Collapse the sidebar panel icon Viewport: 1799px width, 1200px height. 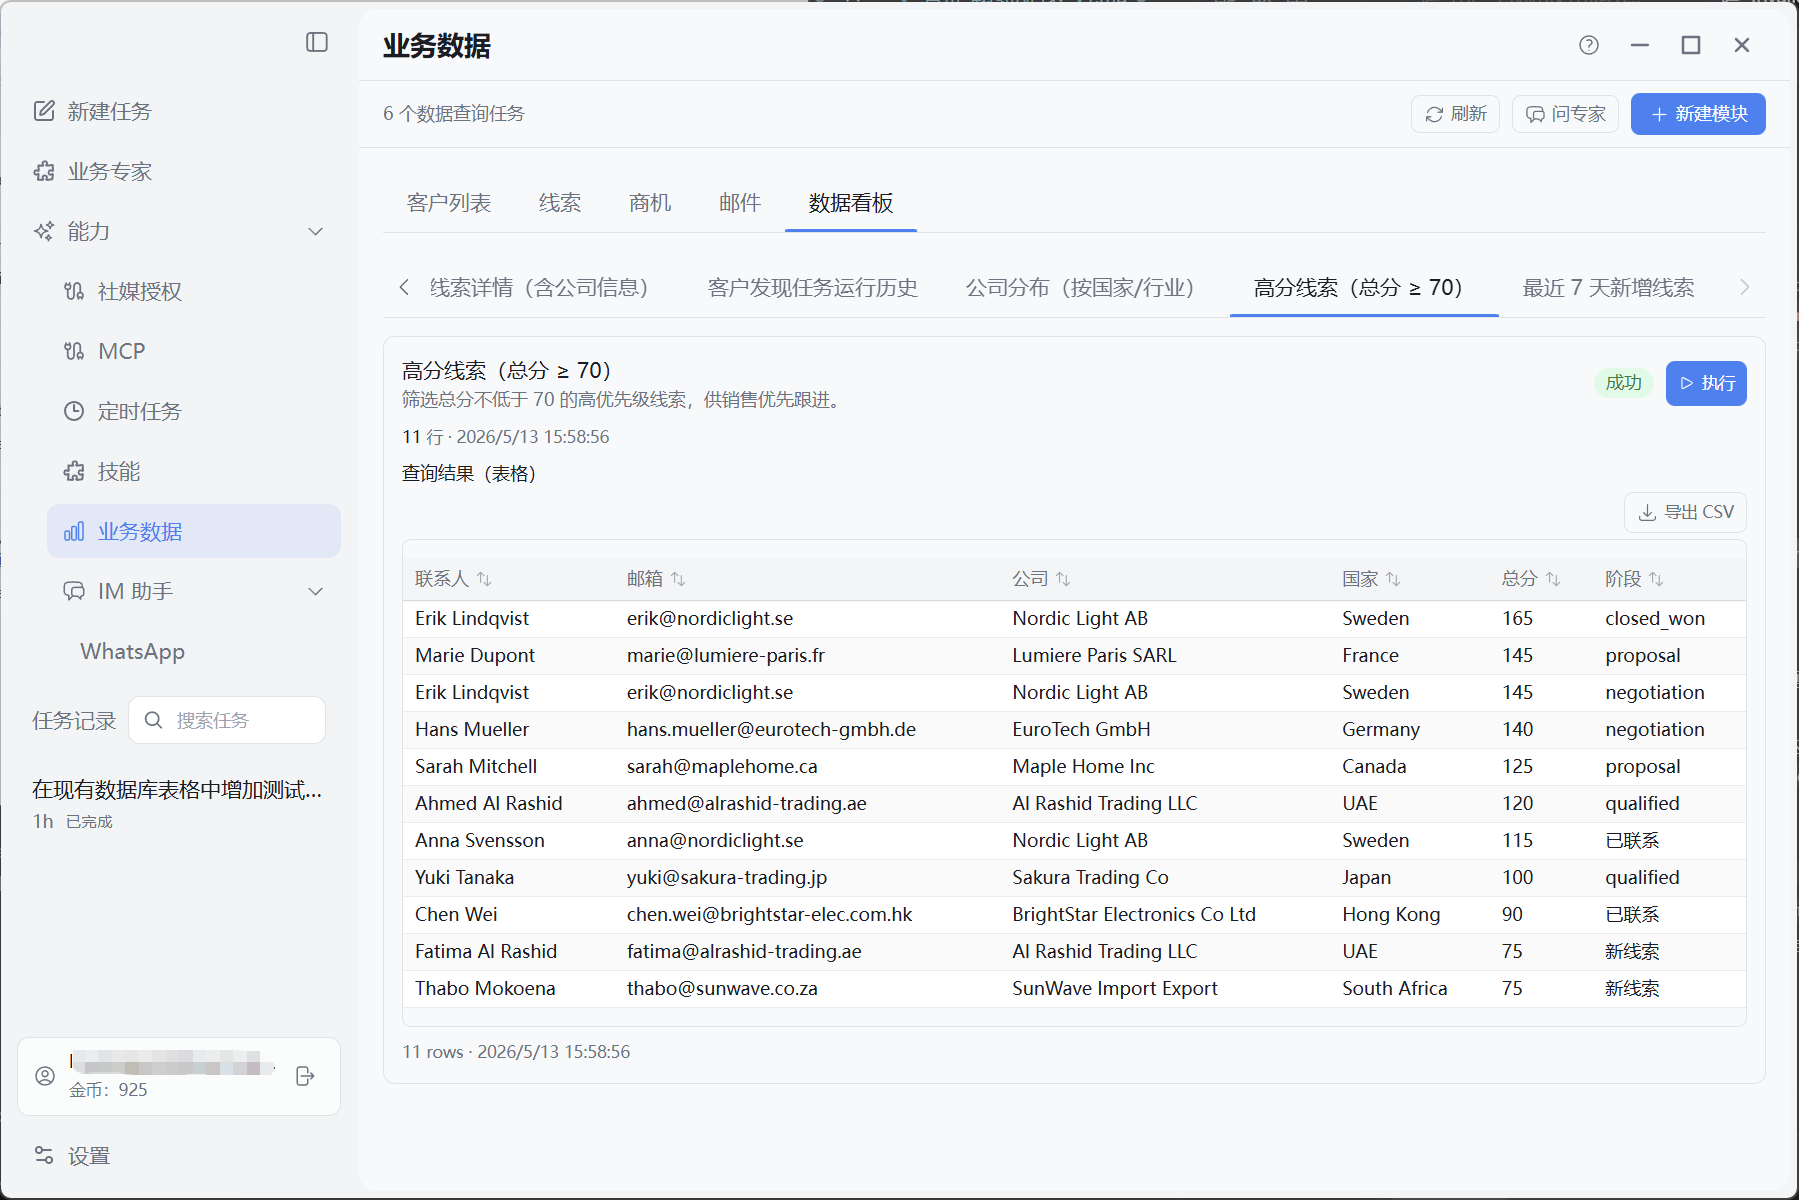click(x=317, y=42)
